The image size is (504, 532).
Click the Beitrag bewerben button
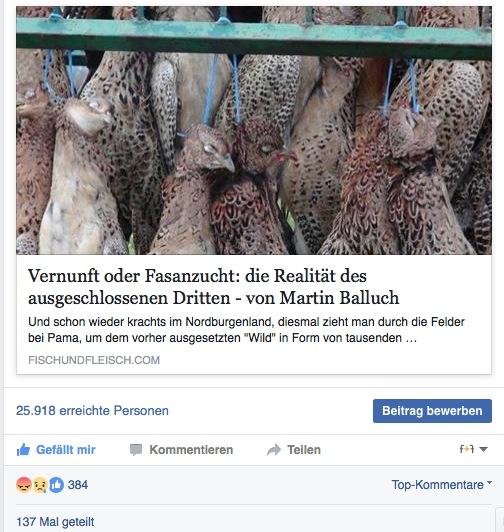coord(432,411)
